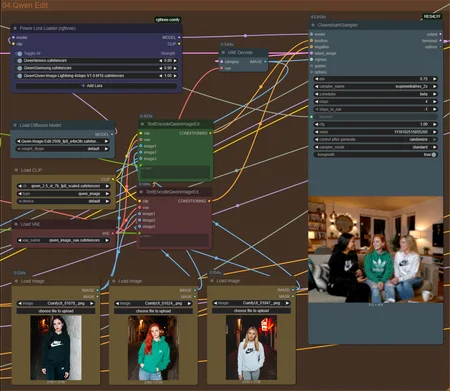
Task: Click the VAE output socket on the Load VAE node
Action: (x=113, y=233)
